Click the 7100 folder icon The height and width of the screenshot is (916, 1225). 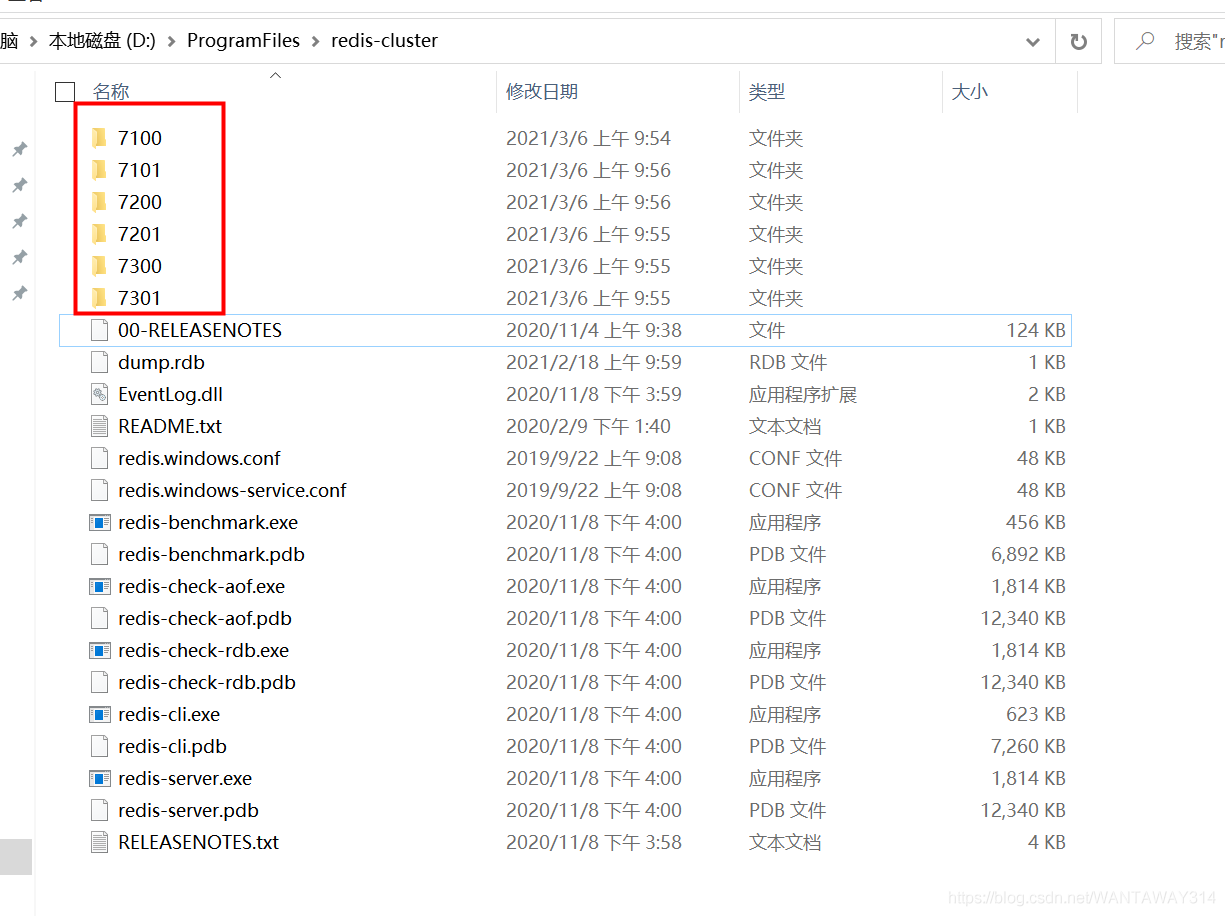99,138
